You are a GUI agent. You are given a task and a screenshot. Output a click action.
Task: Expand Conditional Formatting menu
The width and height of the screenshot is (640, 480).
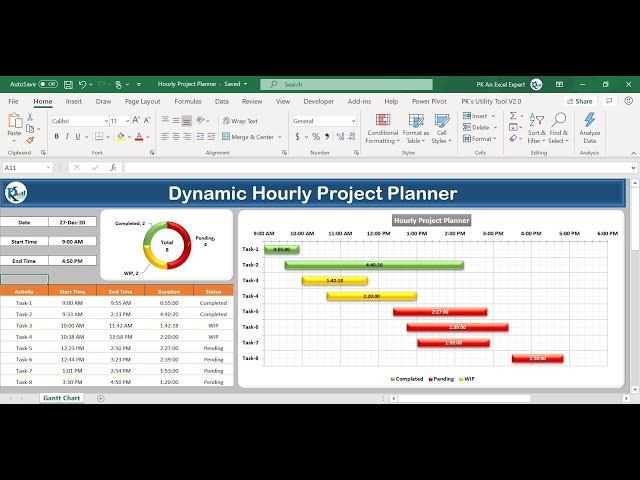[x=382, y=129]
